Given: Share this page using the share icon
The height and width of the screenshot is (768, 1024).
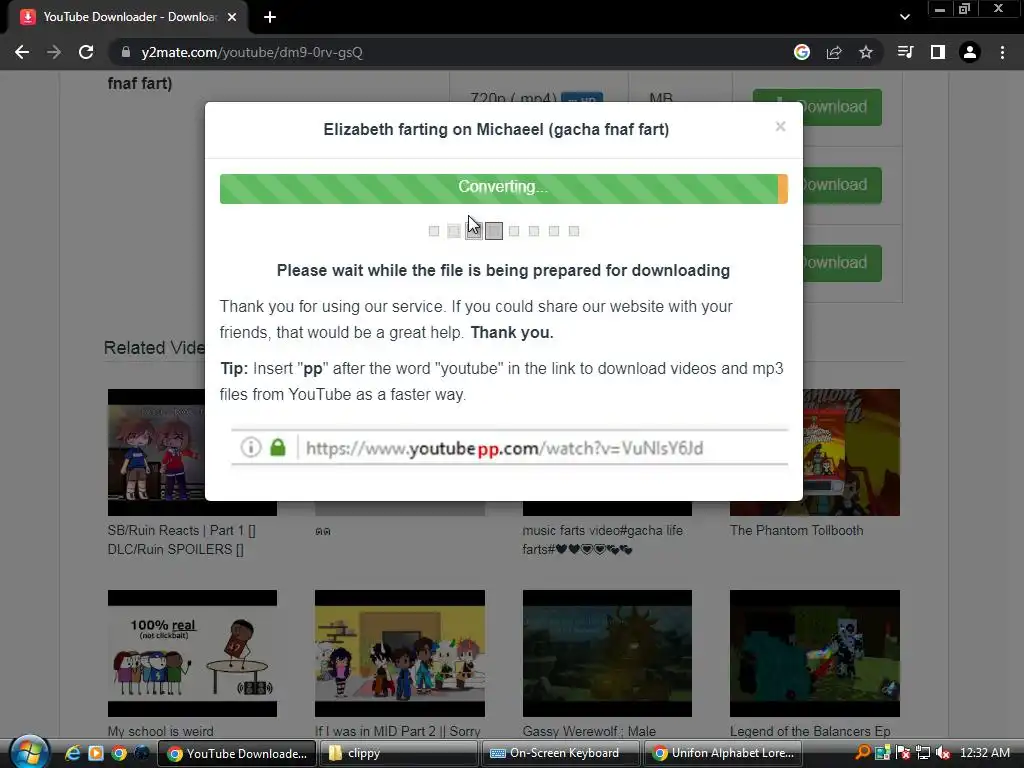Looking at the screenshot, I should [834, 52].
